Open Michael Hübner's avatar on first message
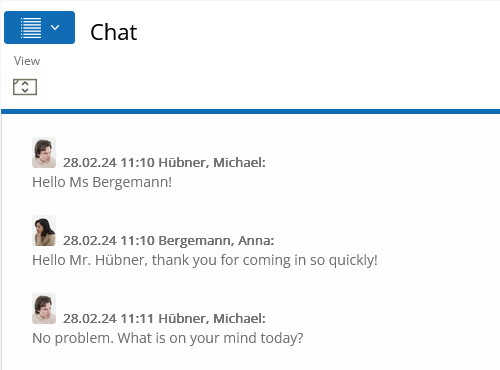The width and height of the screenshot is (500, 370). click(44, 152)
